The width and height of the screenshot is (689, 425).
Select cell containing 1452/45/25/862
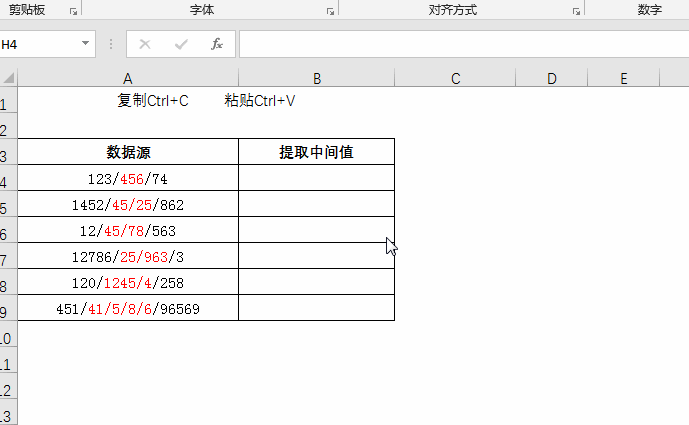[x=128, y=203]
